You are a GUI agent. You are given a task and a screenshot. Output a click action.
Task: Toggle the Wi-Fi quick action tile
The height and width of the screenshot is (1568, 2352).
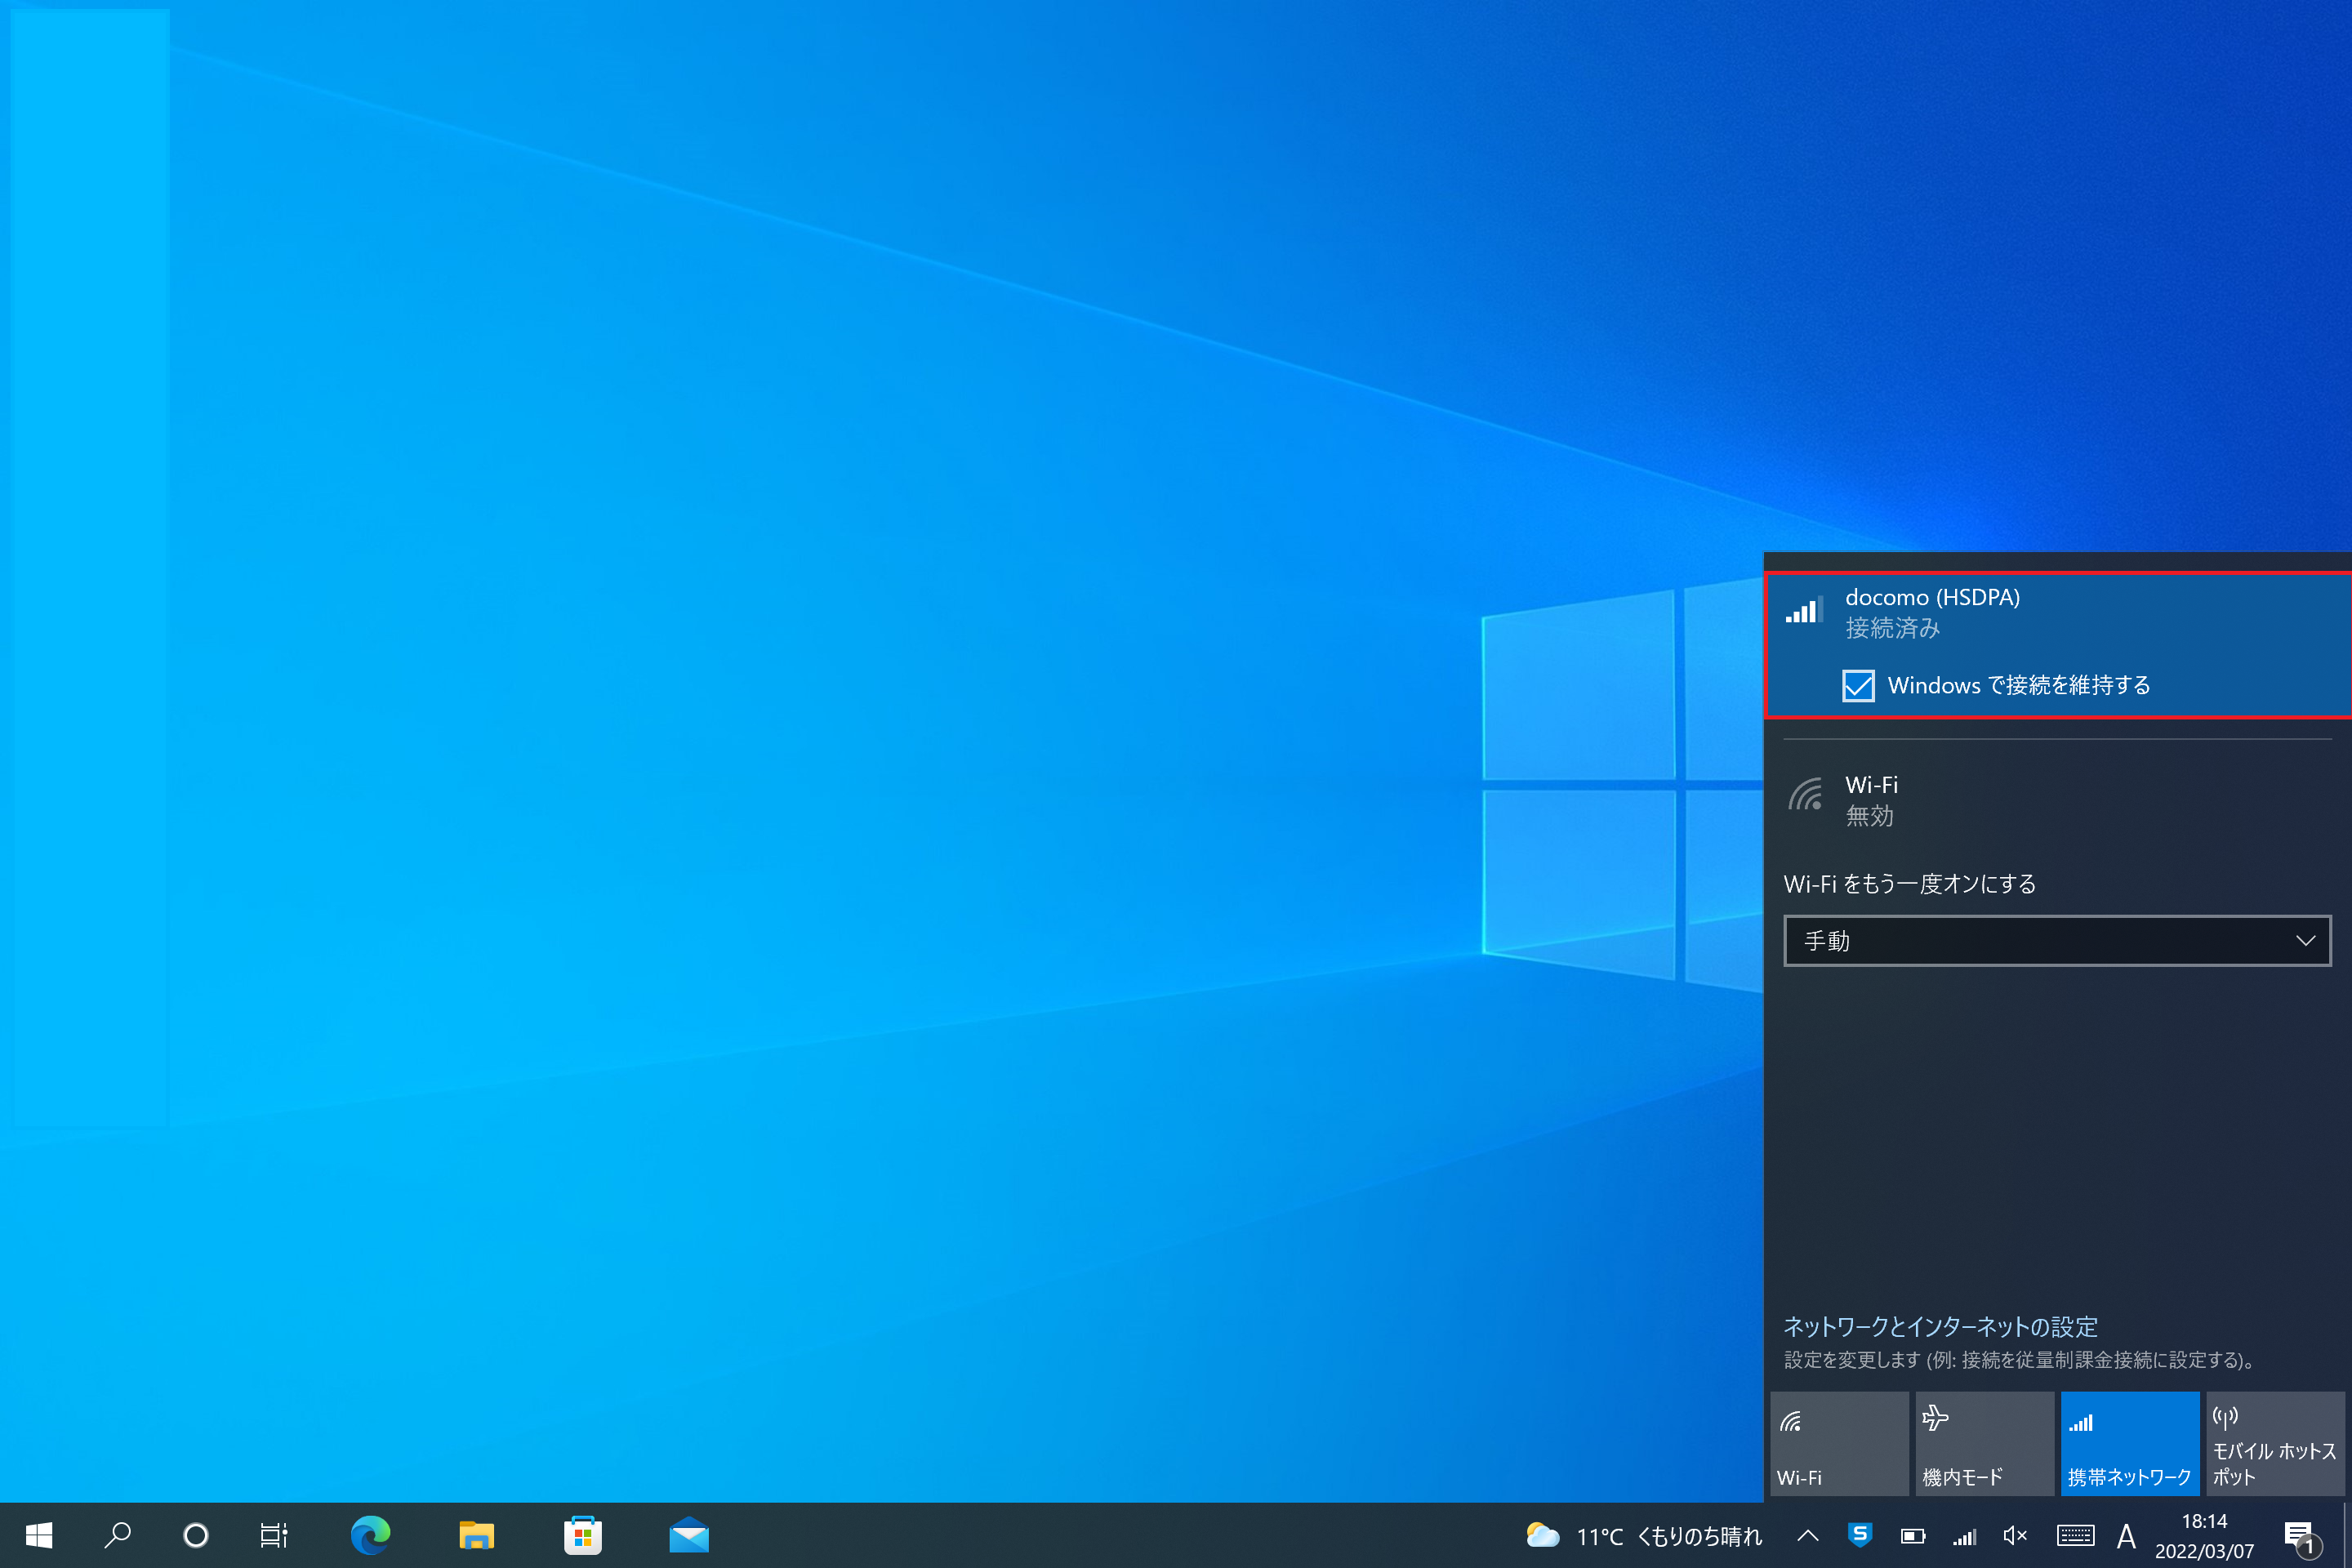pyautogui.click(x=1839, y=1444)
